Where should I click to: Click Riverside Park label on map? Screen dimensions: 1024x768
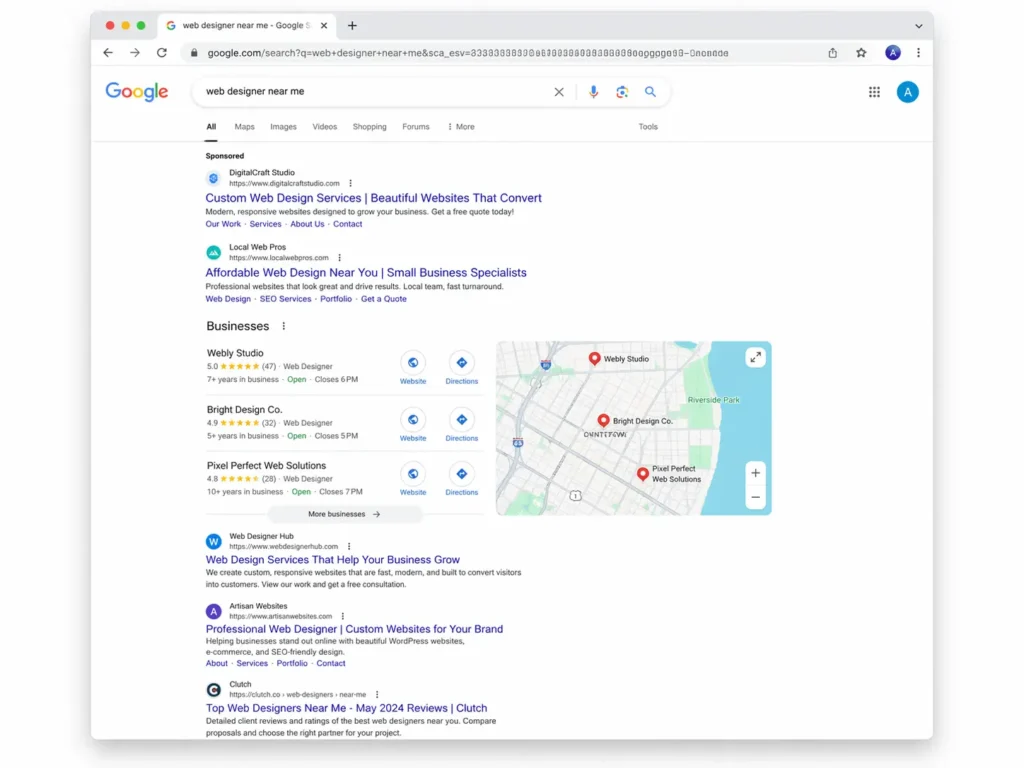[713, 400]
